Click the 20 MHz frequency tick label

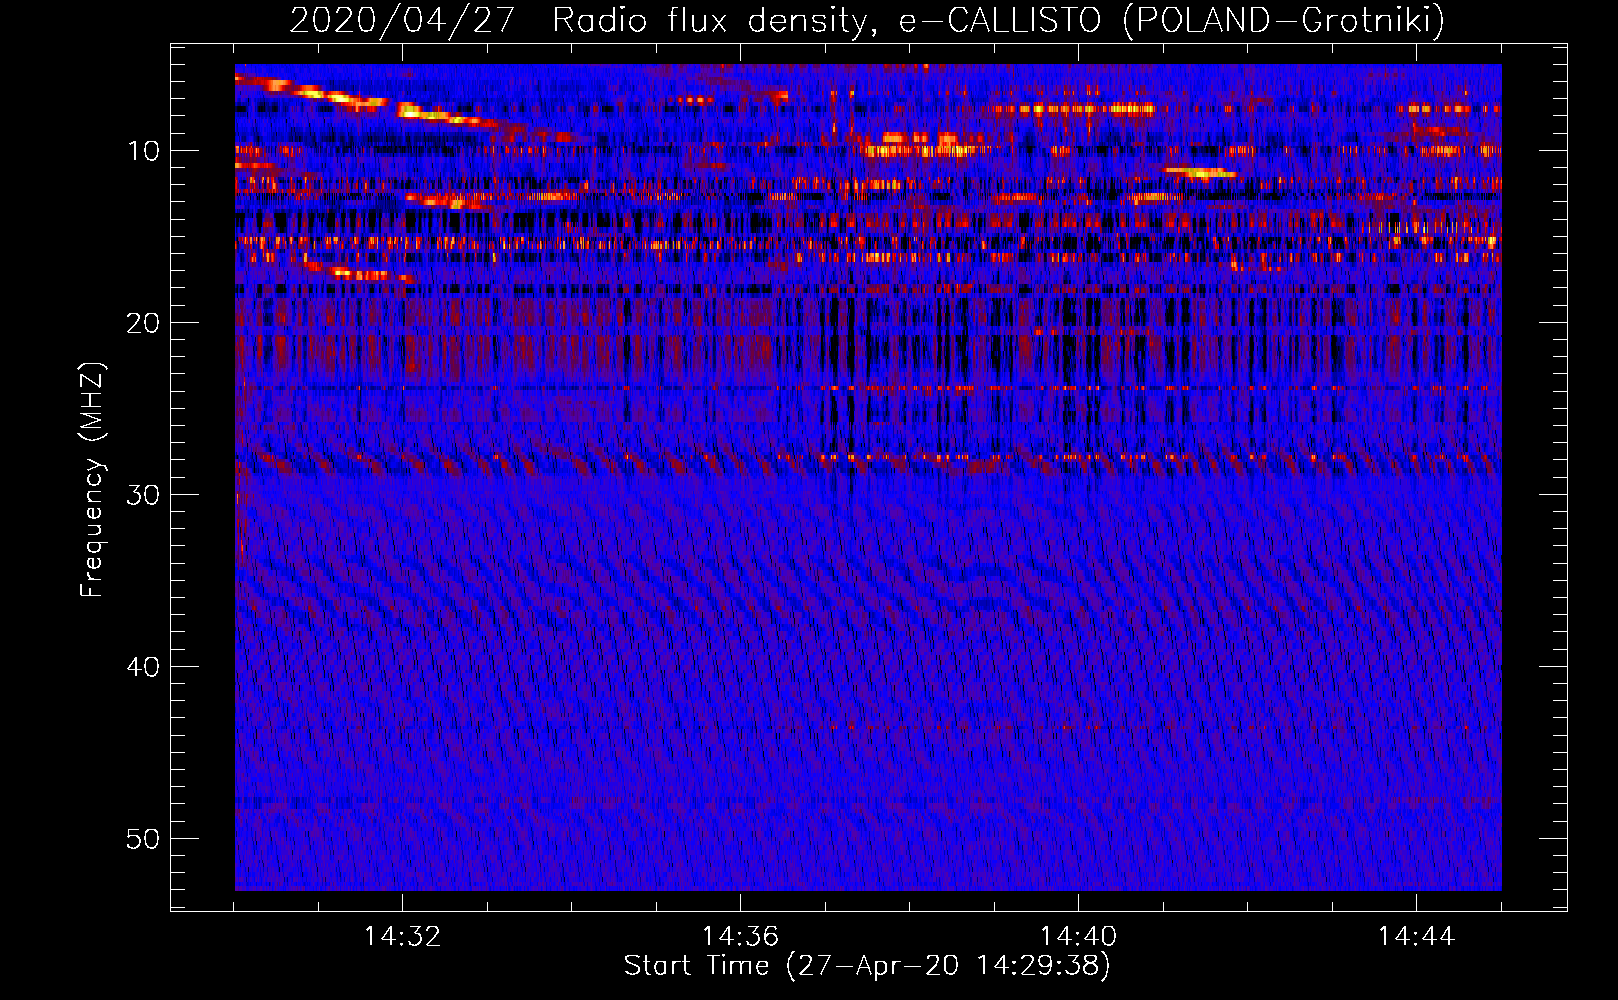pyautogui.click(x=144, y=323)
